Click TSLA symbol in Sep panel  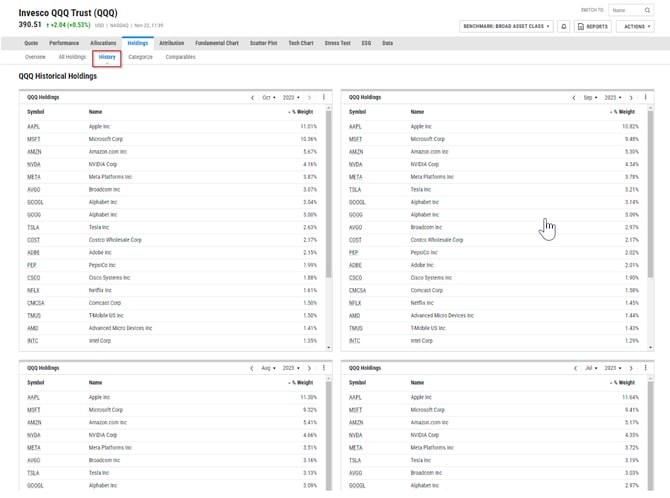click(x=355, y=190)
